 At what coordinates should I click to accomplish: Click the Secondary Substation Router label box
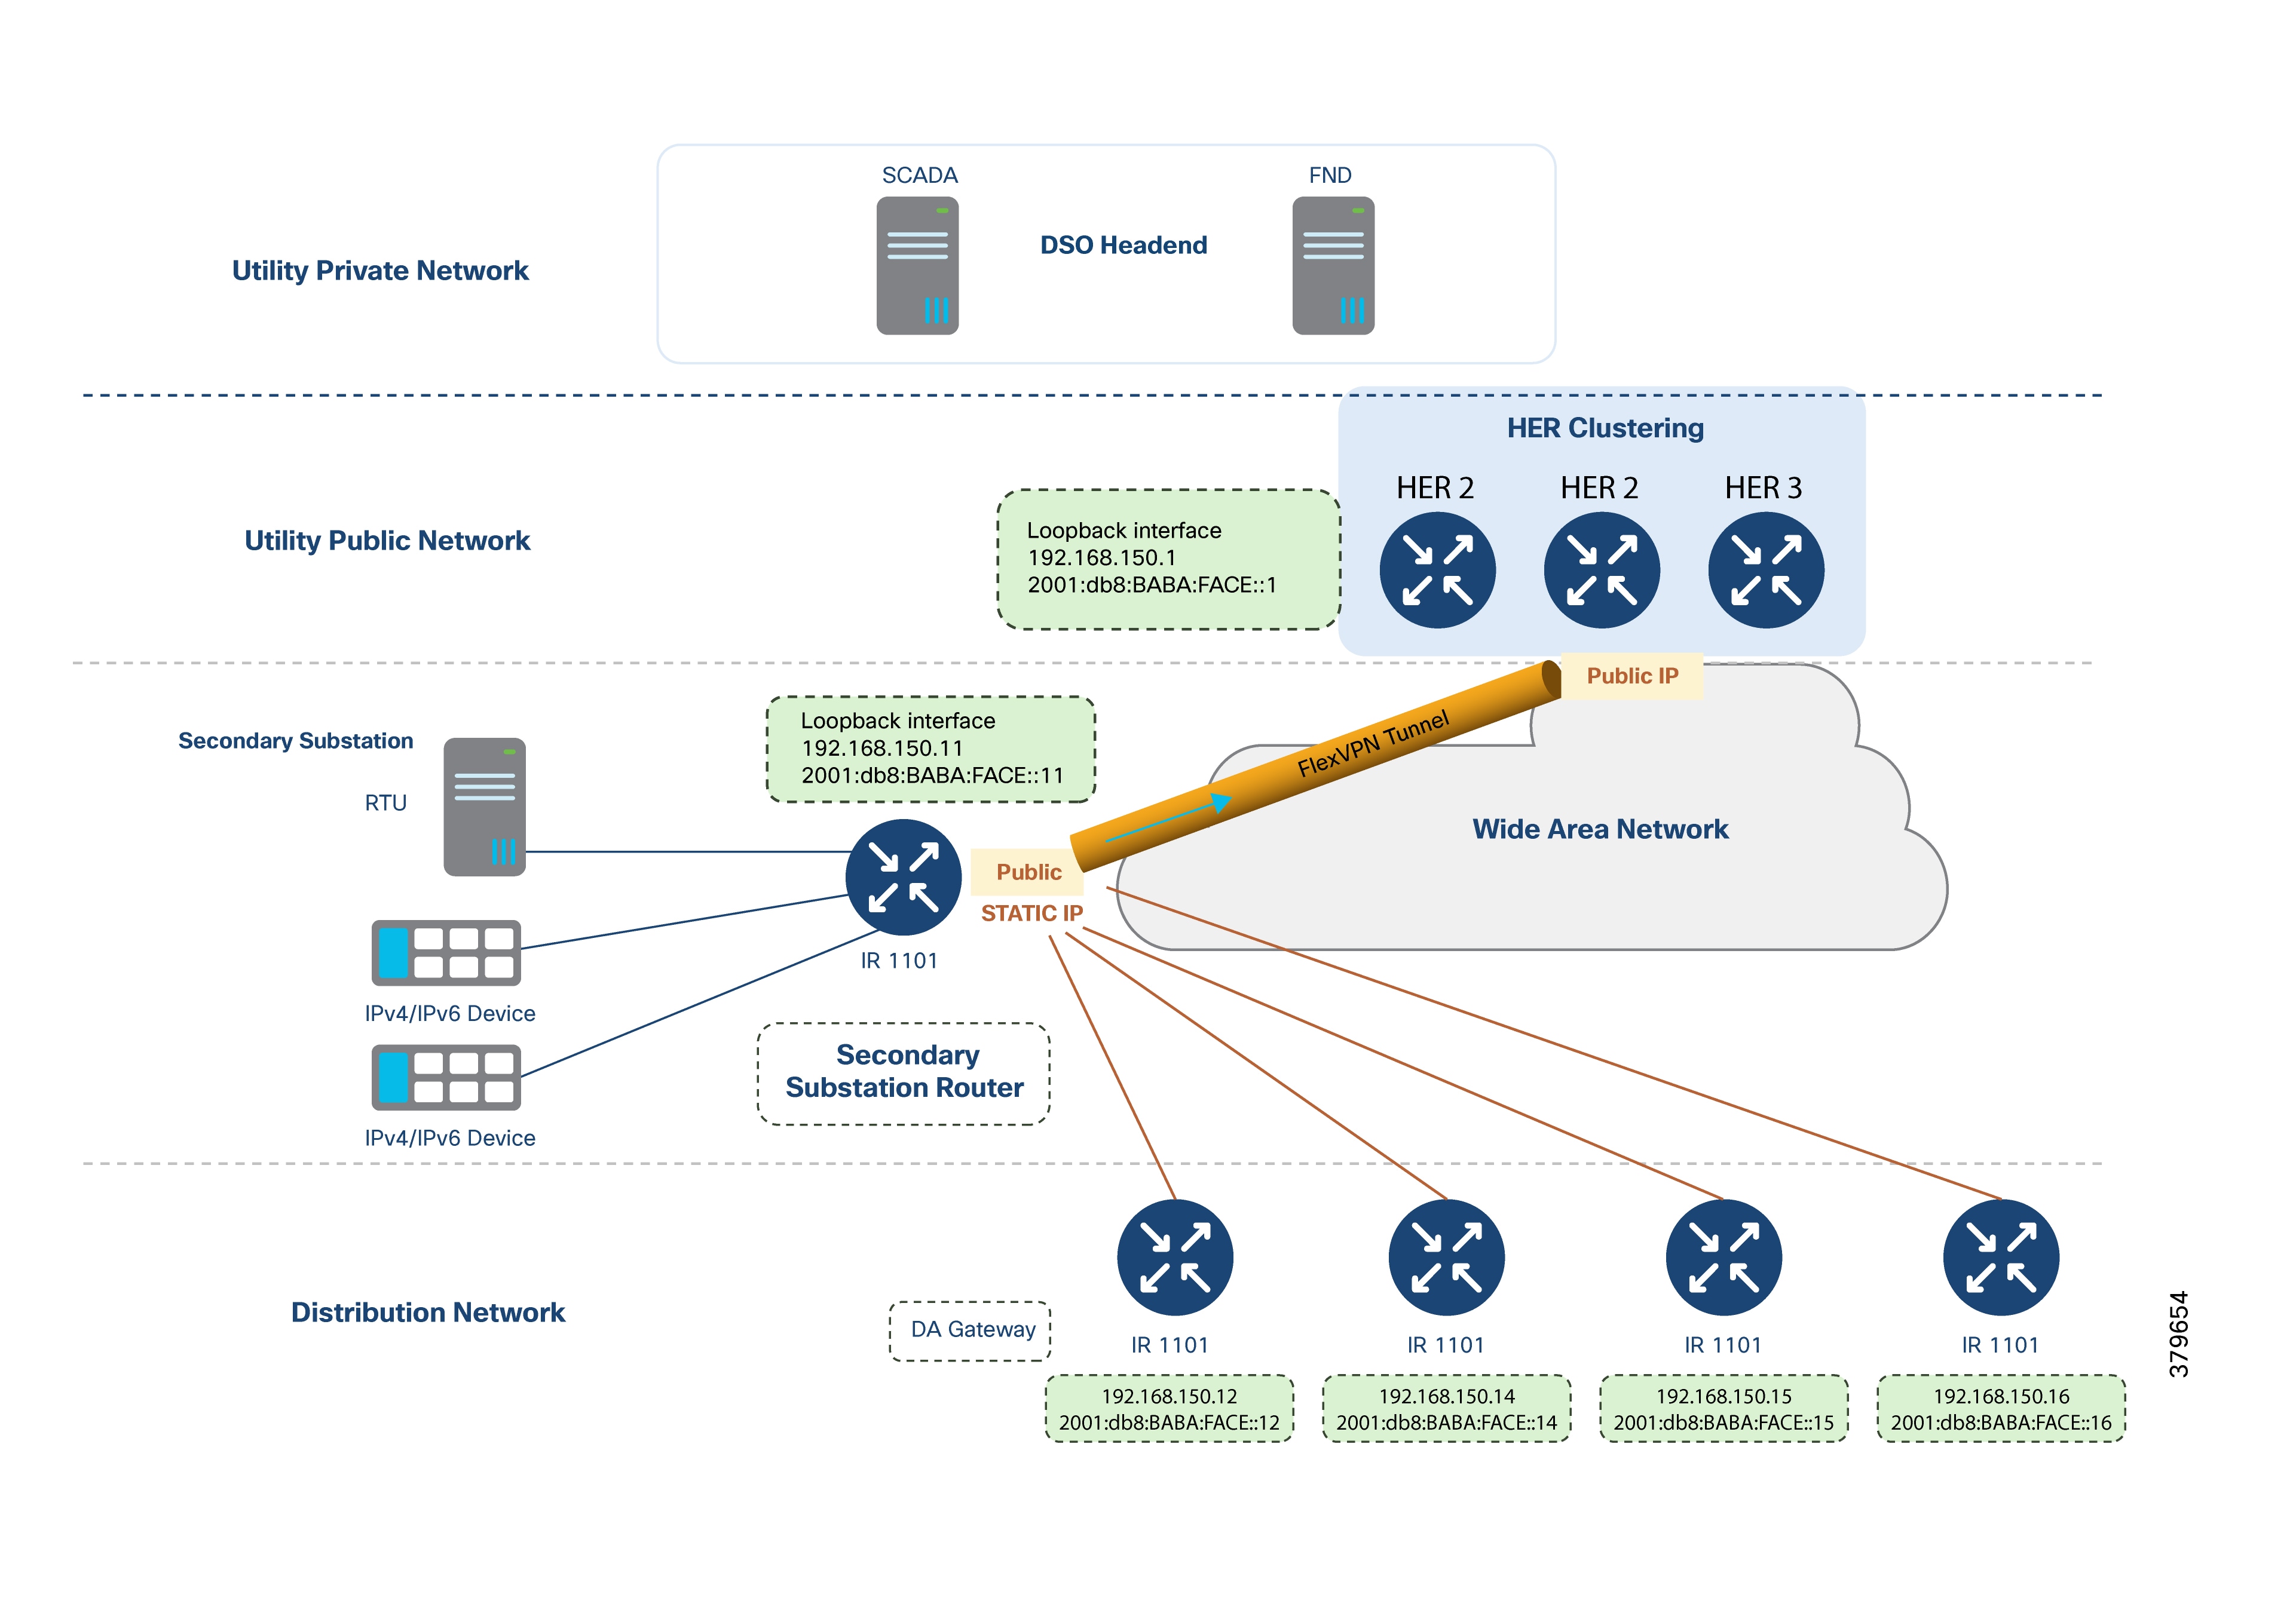pyautogui.click(x=904, y=1072)
